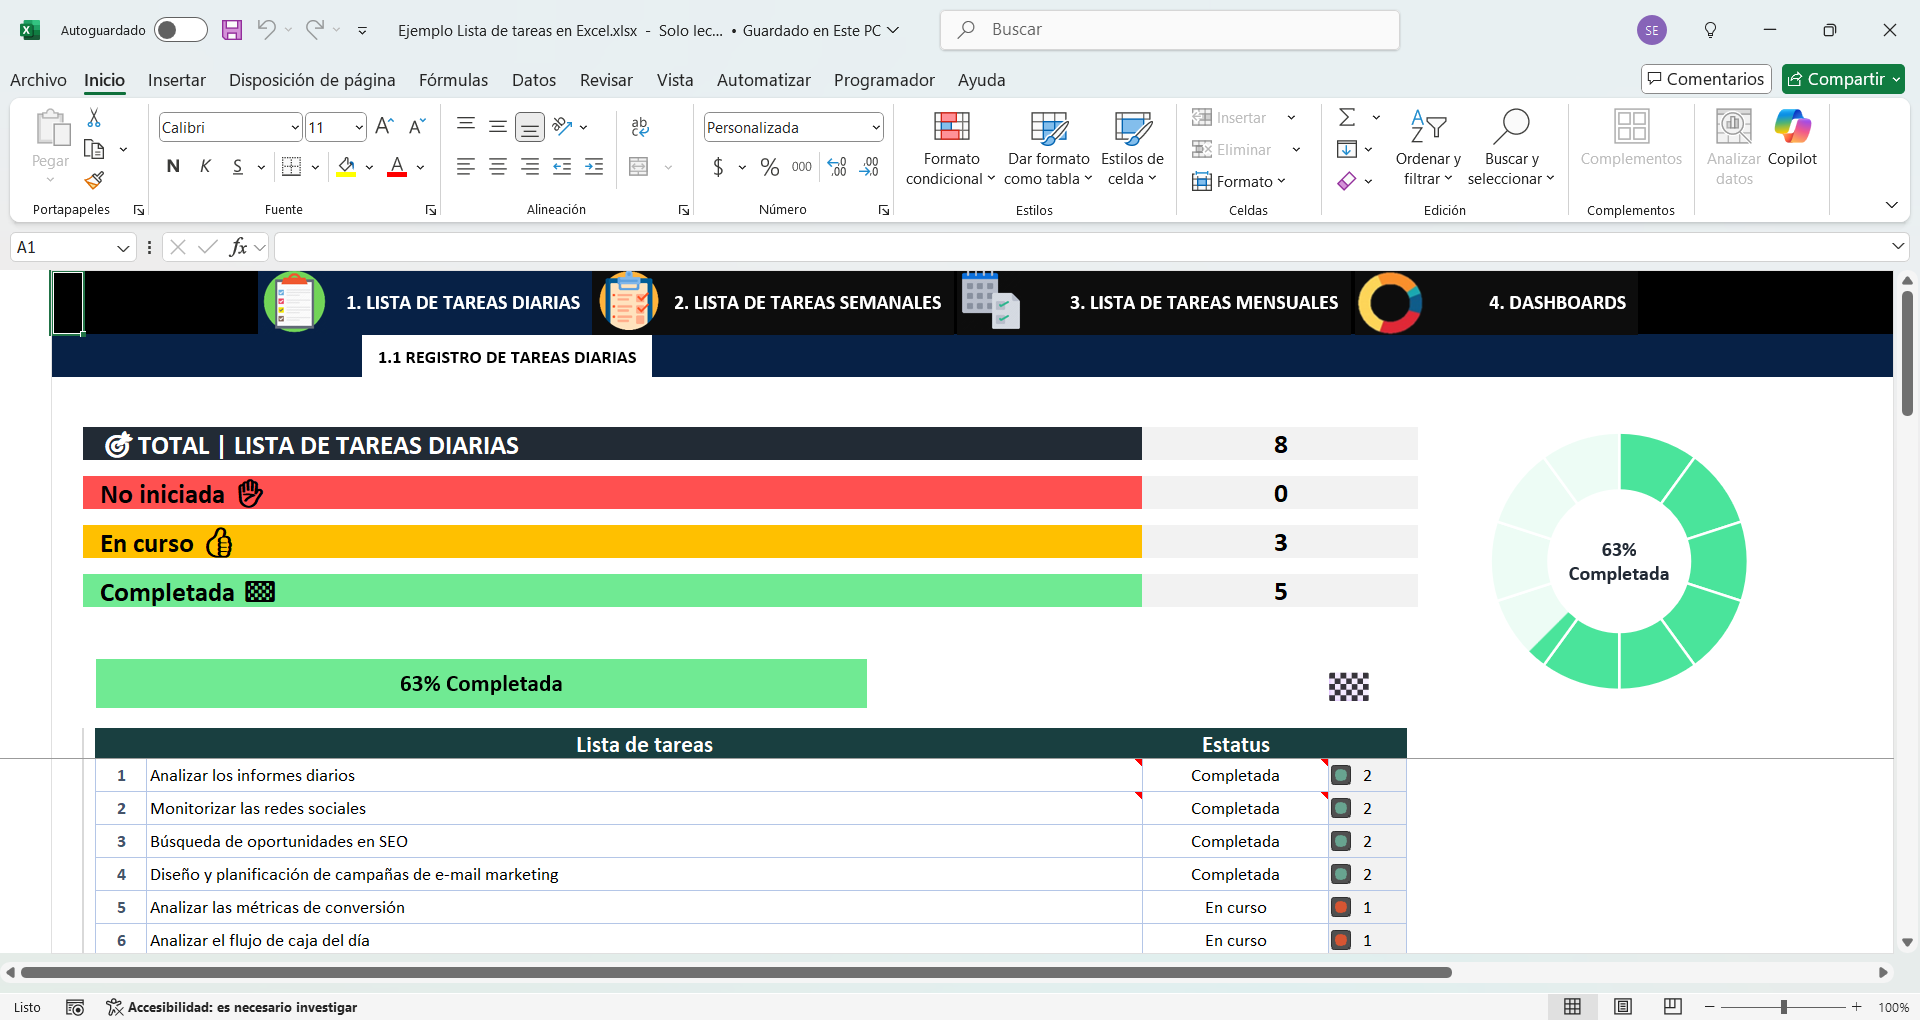Apply bold formatting with the N icon
Screen dimensions: 1920x1020
coord(172,166)
